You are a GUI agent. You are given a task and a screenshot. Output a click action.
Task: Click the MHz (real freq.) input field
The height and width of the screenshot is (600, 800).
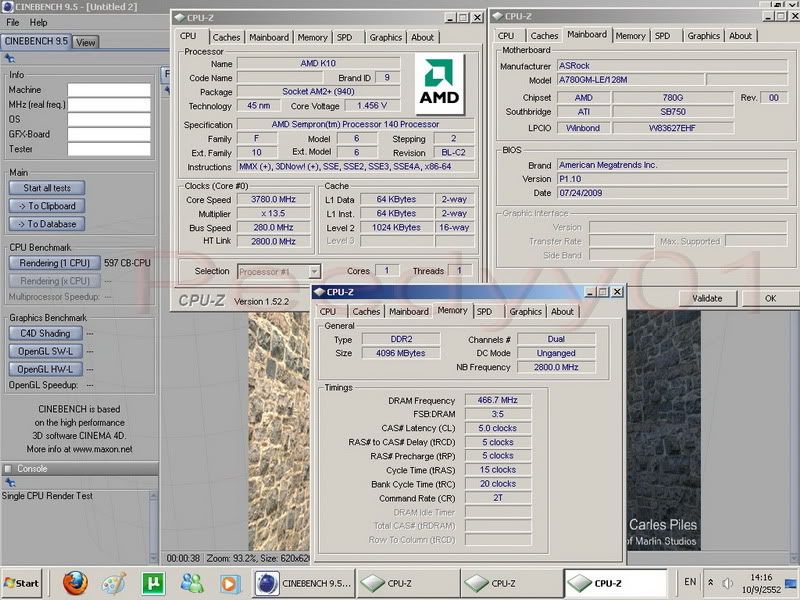[x=109, y=105]
